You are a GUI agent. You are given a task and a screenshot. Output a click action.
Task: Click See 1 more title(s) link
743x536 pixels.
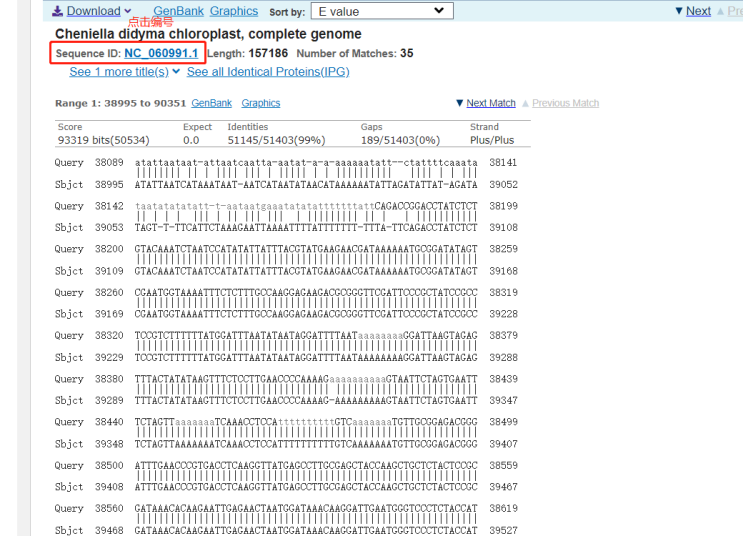[119, 72]
